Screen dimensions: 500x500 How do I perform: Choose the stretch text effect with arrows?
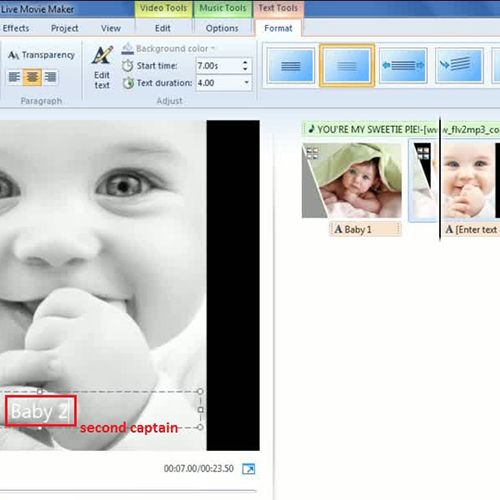403,66
